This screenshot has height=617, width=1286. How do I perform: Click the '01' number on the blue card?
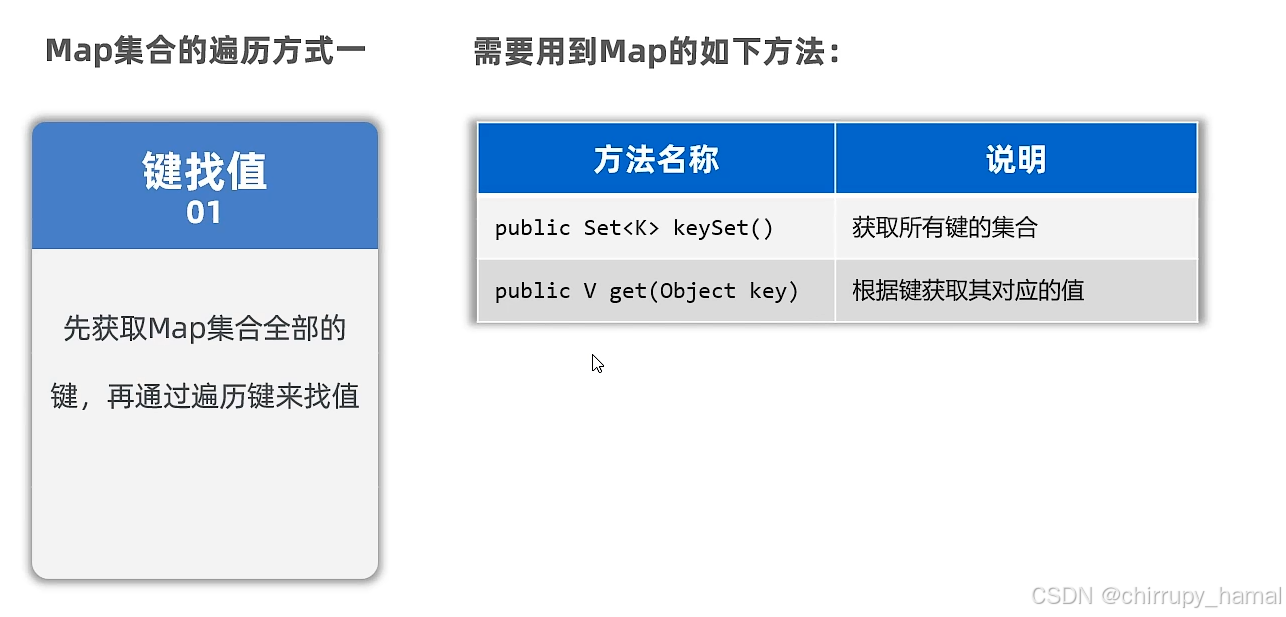tap(204, 213)
